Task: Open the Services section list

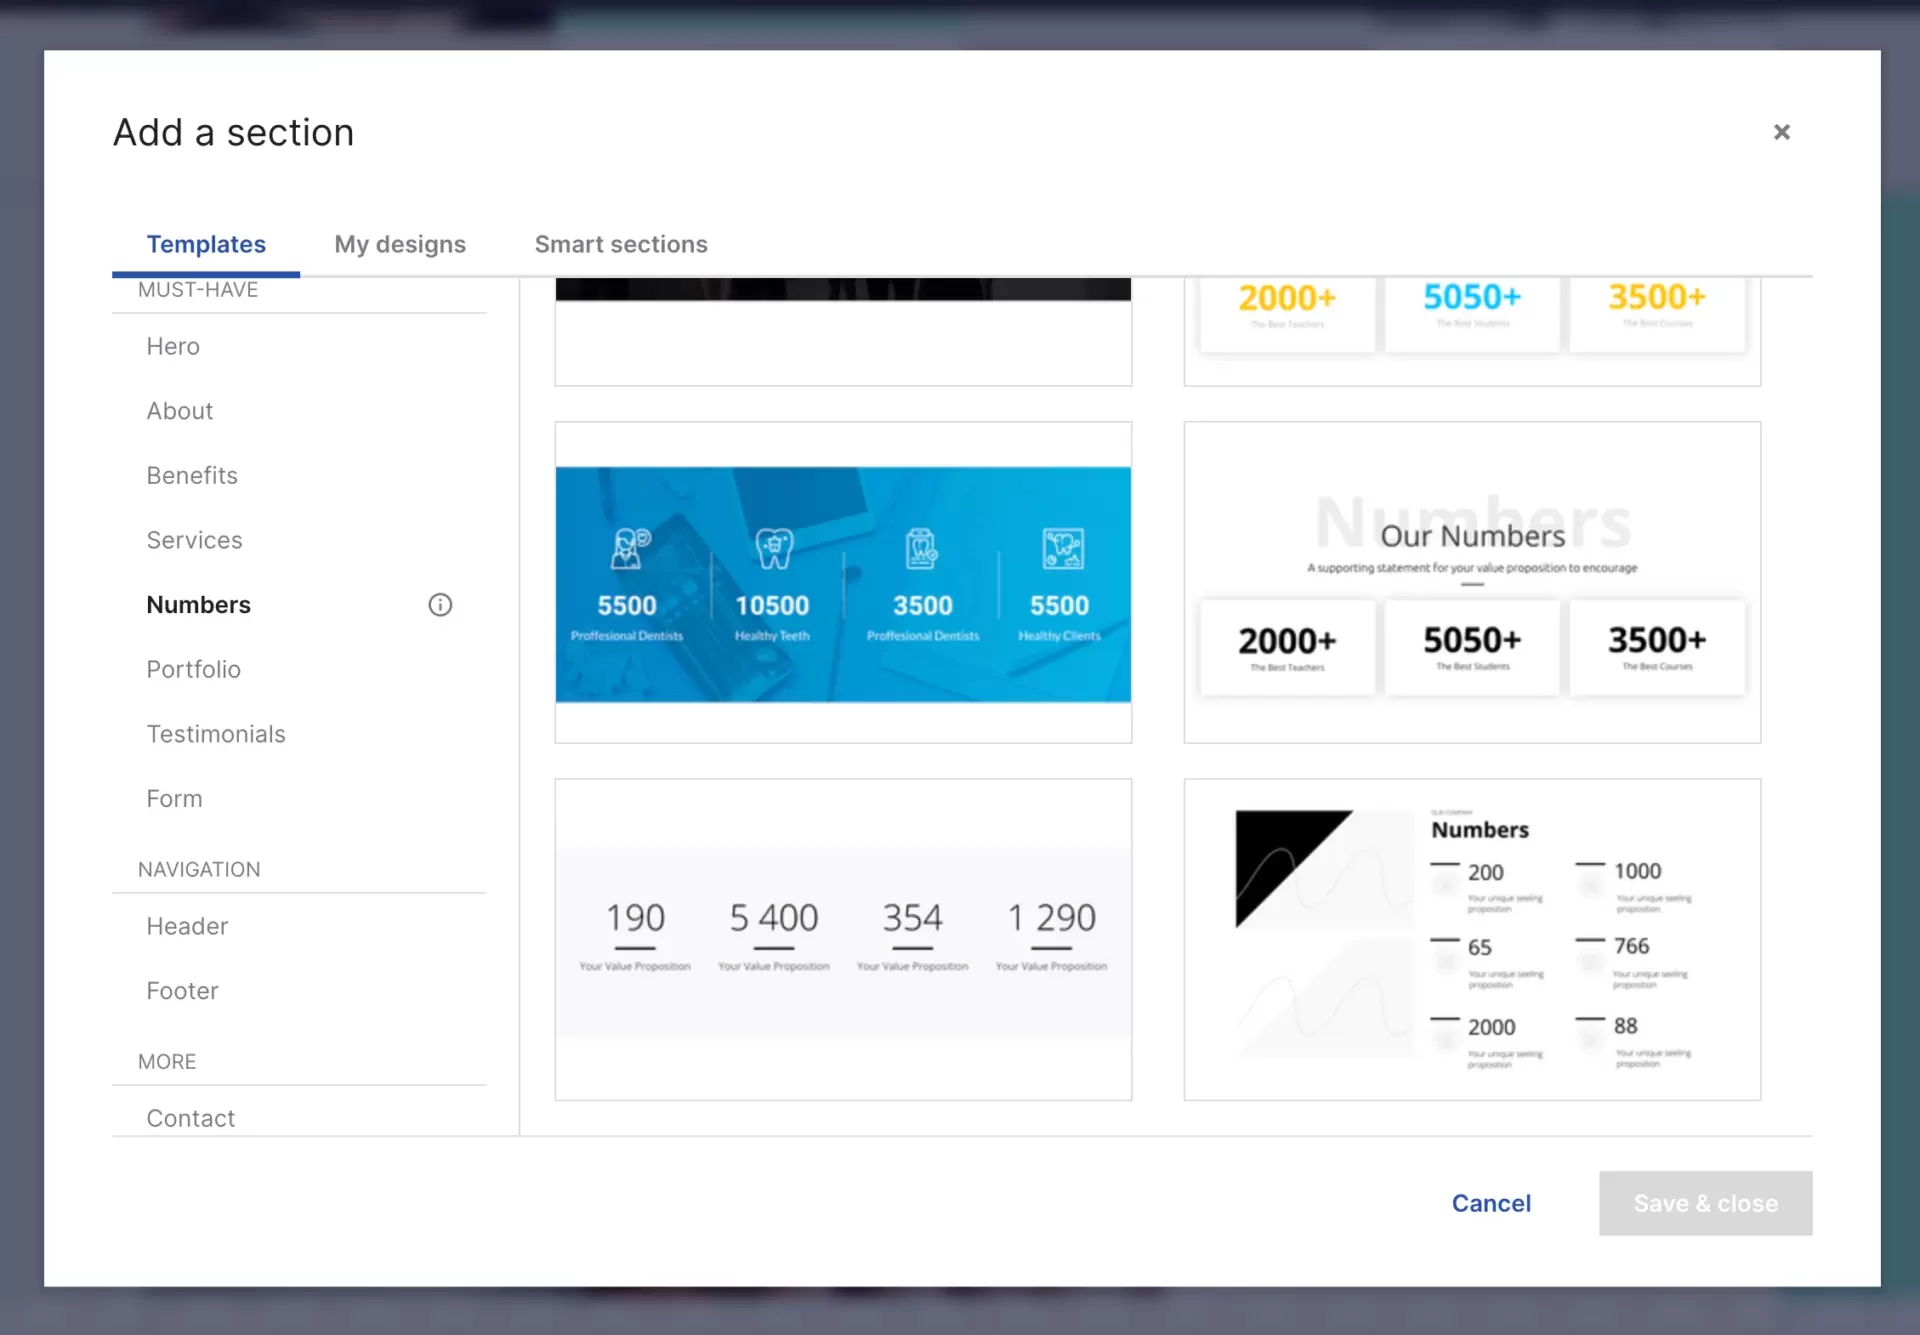Action: coord(195,539)
